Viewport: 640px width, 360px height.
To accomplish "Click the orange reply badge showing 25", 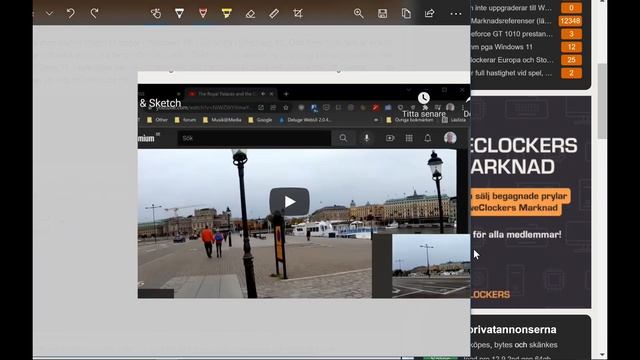I will click(571, 60).
